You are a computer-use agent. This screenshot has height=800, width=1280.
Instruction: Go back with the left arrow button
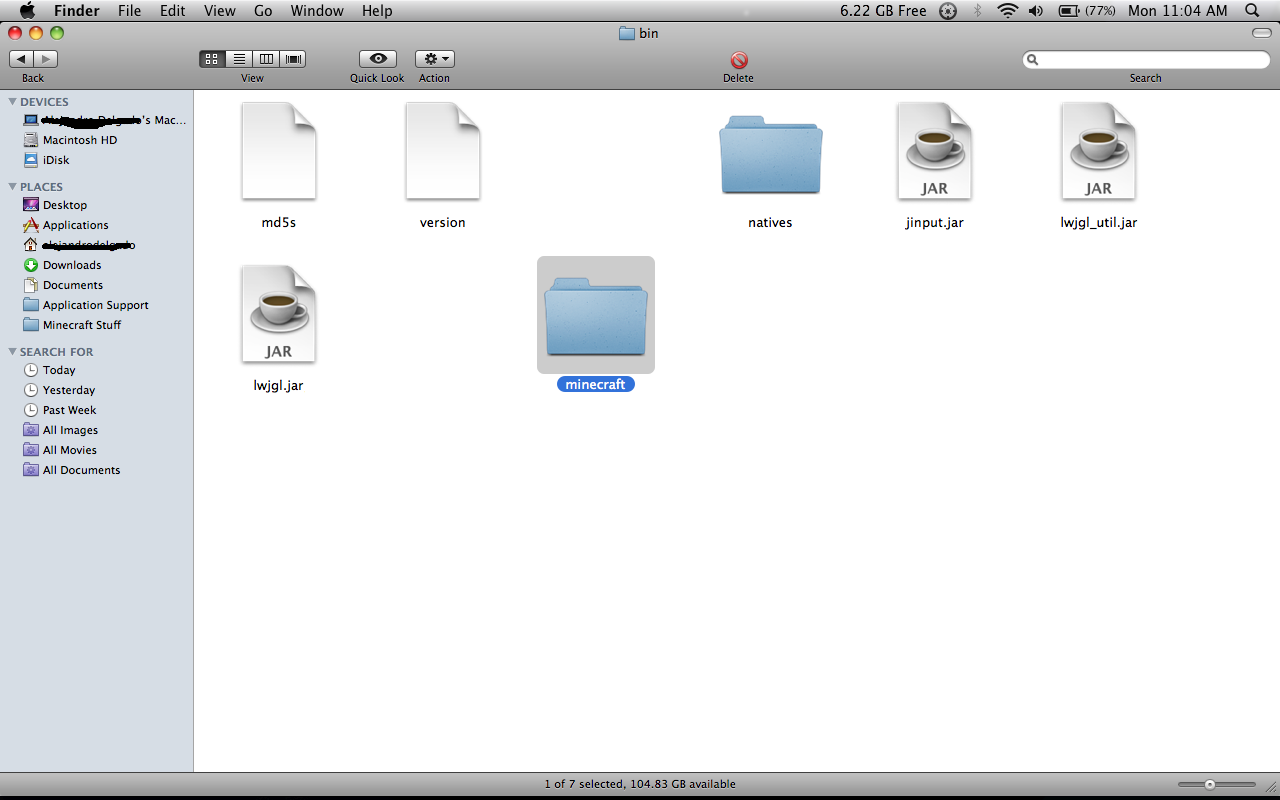coord(21,59)
